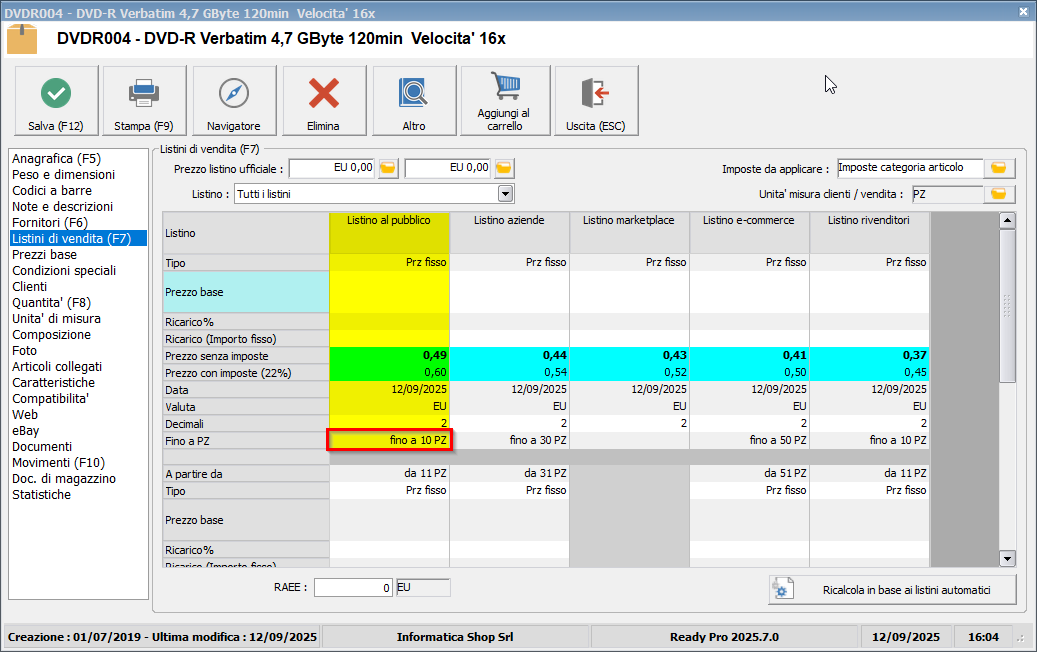The width and height of the screenshot is (1037, 652).
Task: Click scrollbar down arrow of price grid
Action: click(x=1007, y=559)
